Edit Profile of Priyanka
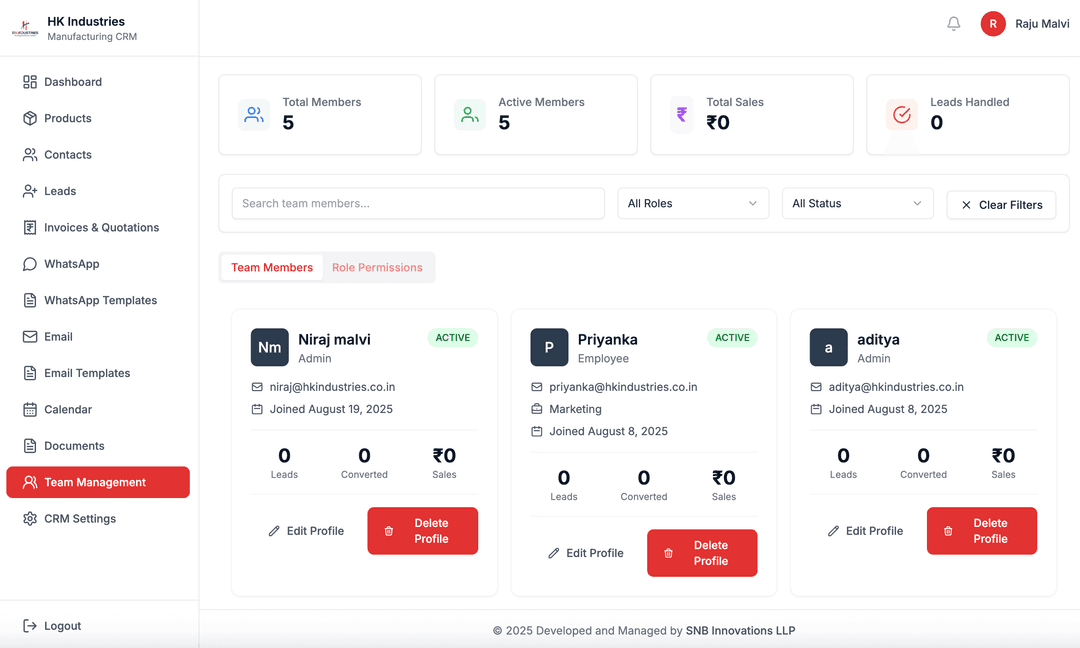Image resolution: width=1080 pixels, height=648 pixels. tap(585, 553)
